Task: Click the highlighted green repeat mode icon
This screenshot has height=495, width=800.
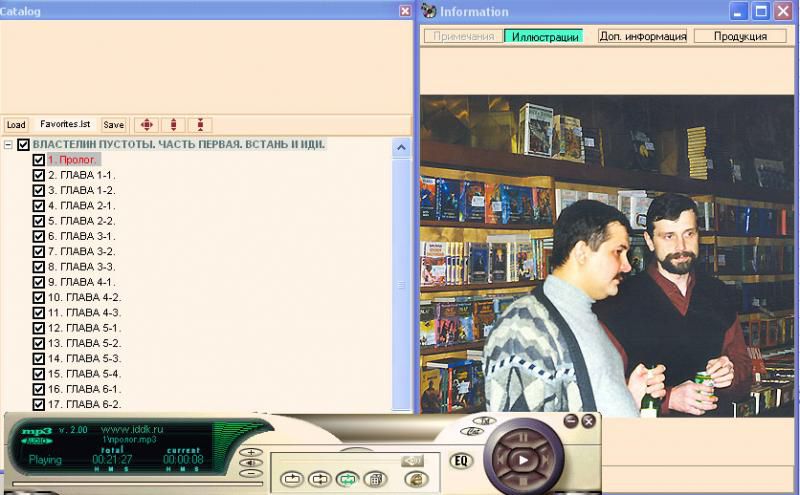Action: tap(347, 479)
